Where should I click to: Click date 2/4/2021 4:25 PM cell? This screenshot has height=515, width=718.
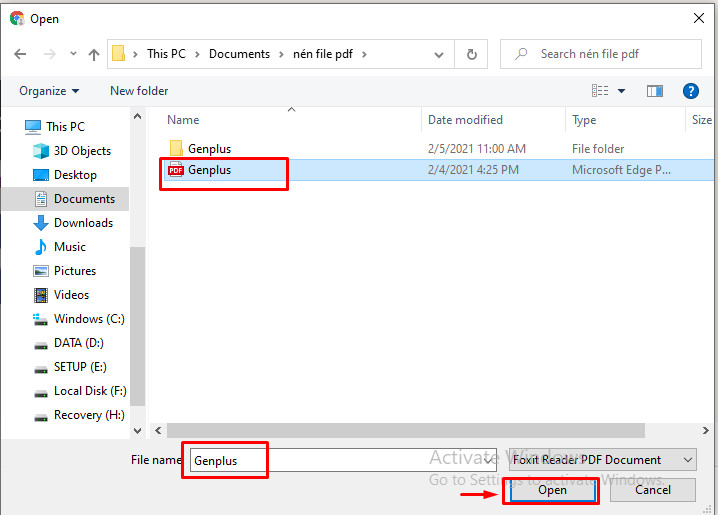(x=473, y=170)
